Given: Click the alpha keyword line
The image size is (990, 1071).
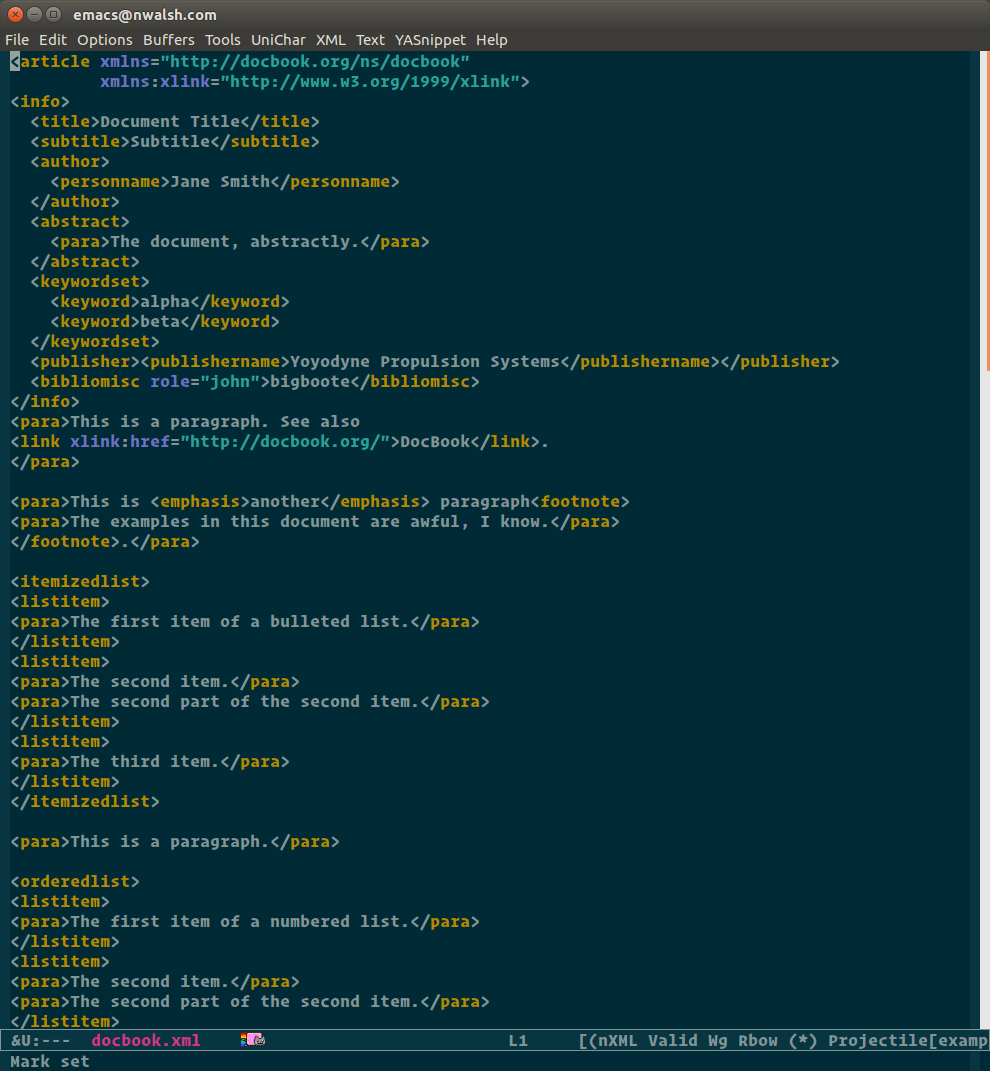Looking at the screenshot, I should [170, 301].
